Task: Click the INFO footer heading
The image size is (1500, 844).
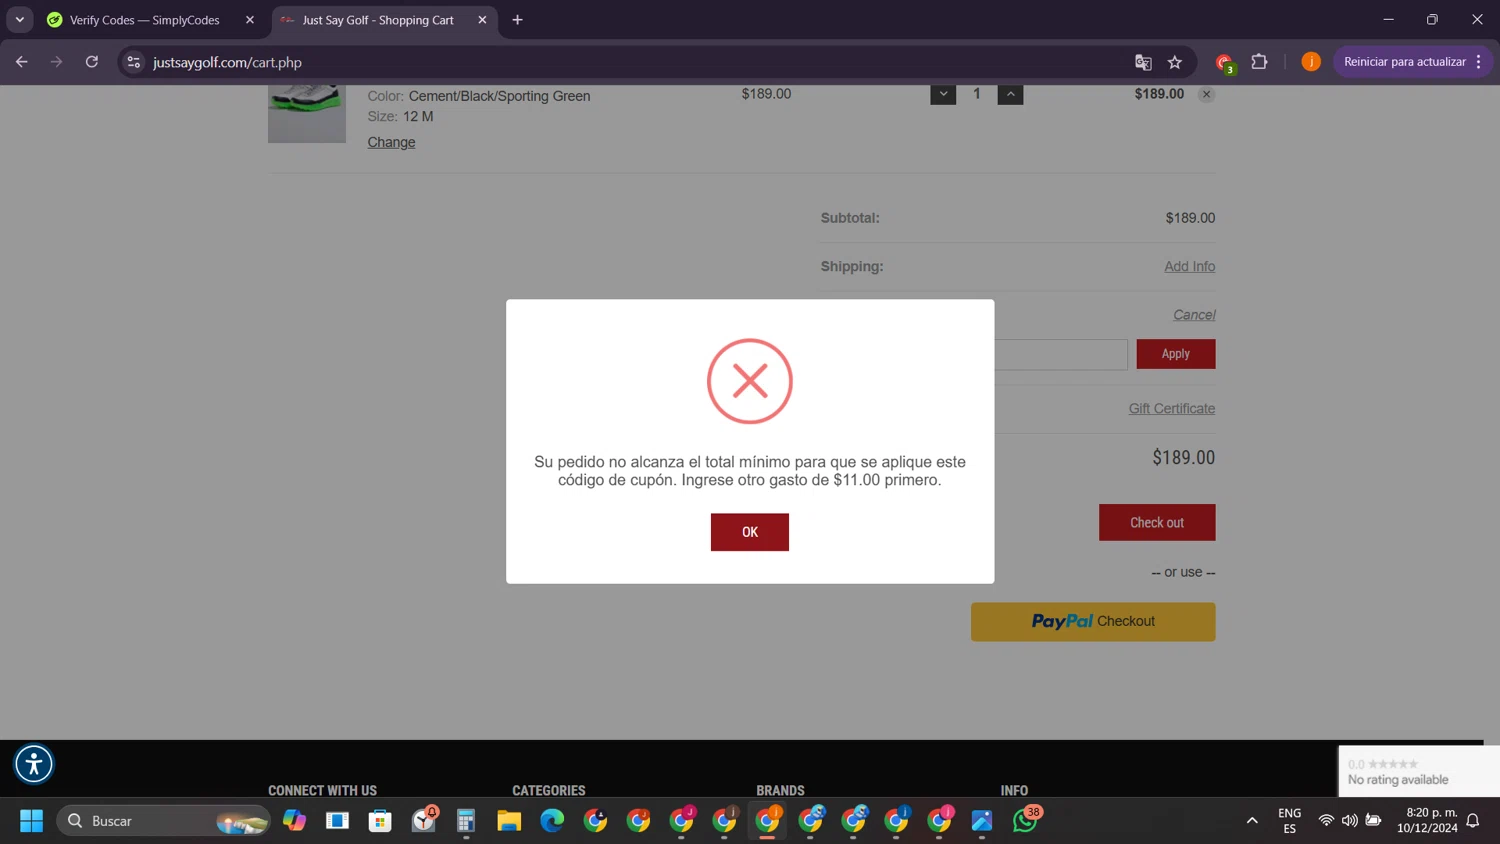Action: (1014, 790)
